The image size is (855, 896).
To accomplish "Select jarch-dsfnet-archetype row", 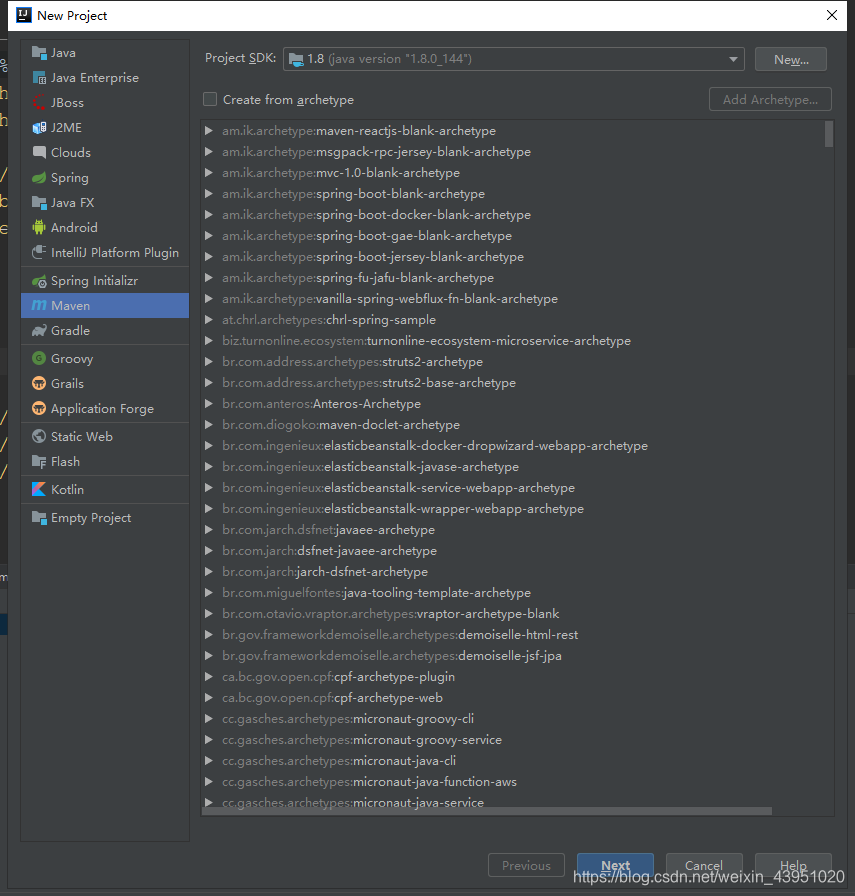I will (x=513, y=572).
